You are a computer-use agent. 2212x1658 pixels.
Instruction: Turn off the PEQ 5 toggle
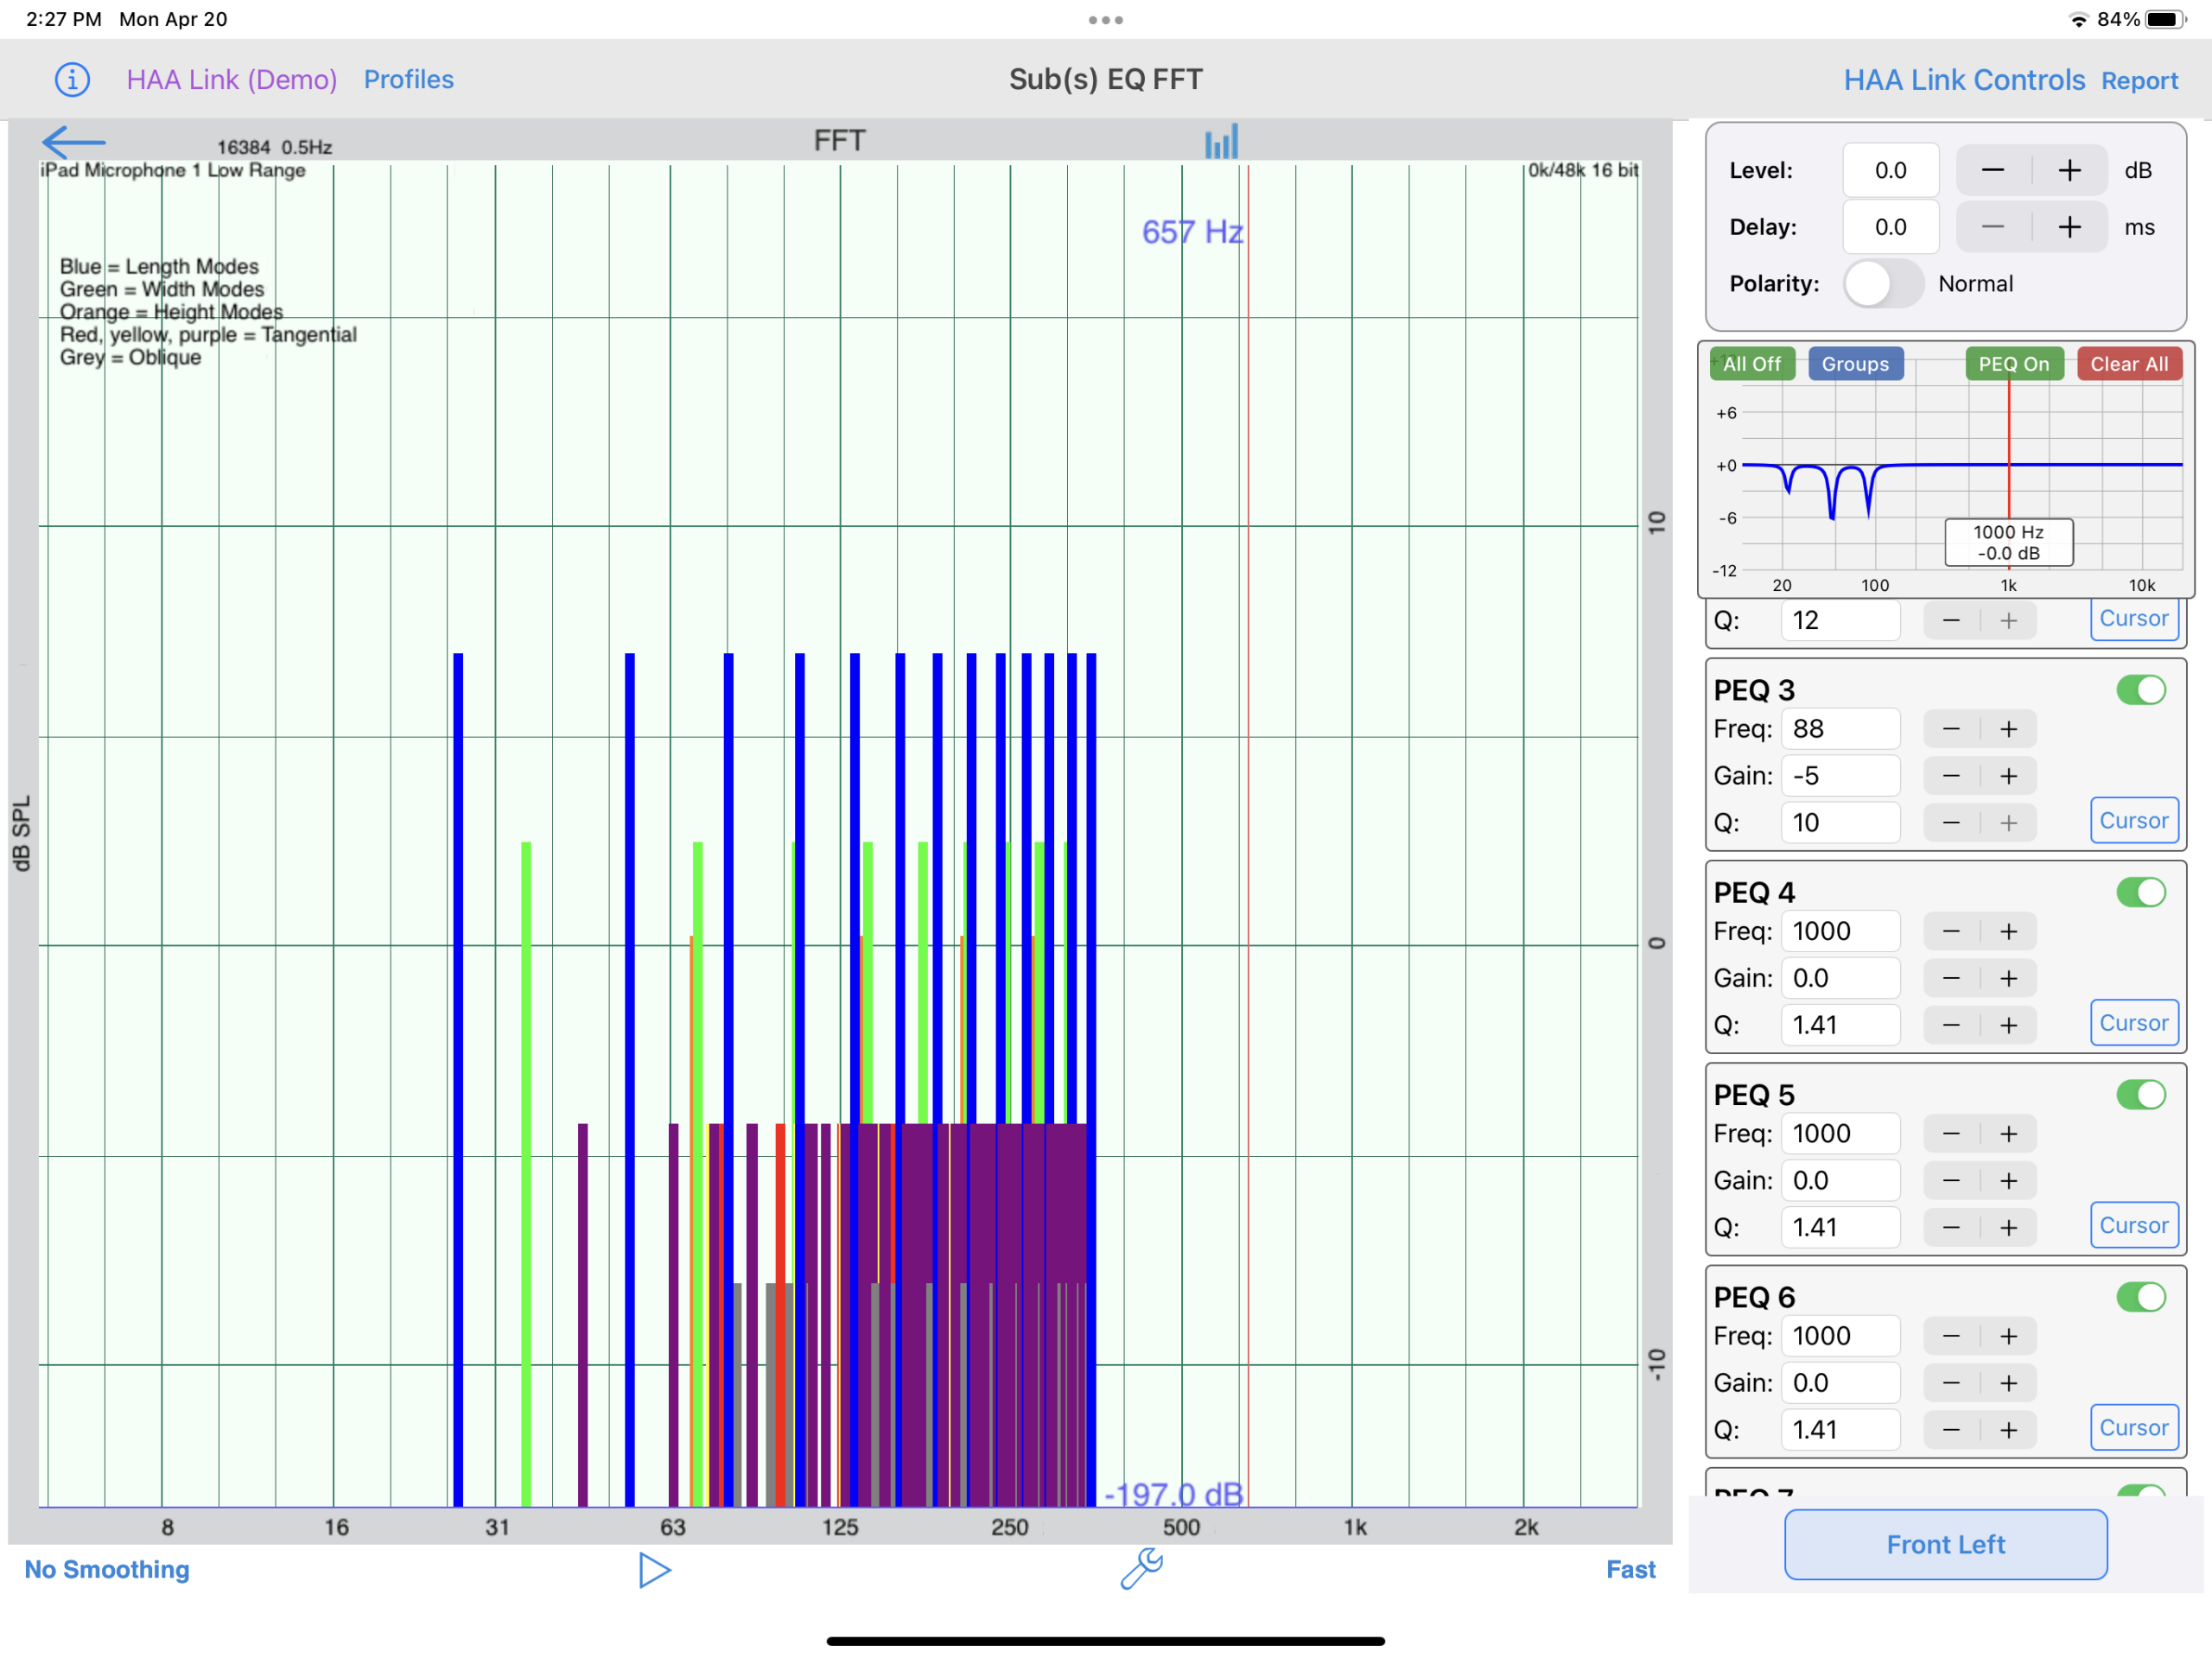pyautogui.click(x=2140, y=1094)
